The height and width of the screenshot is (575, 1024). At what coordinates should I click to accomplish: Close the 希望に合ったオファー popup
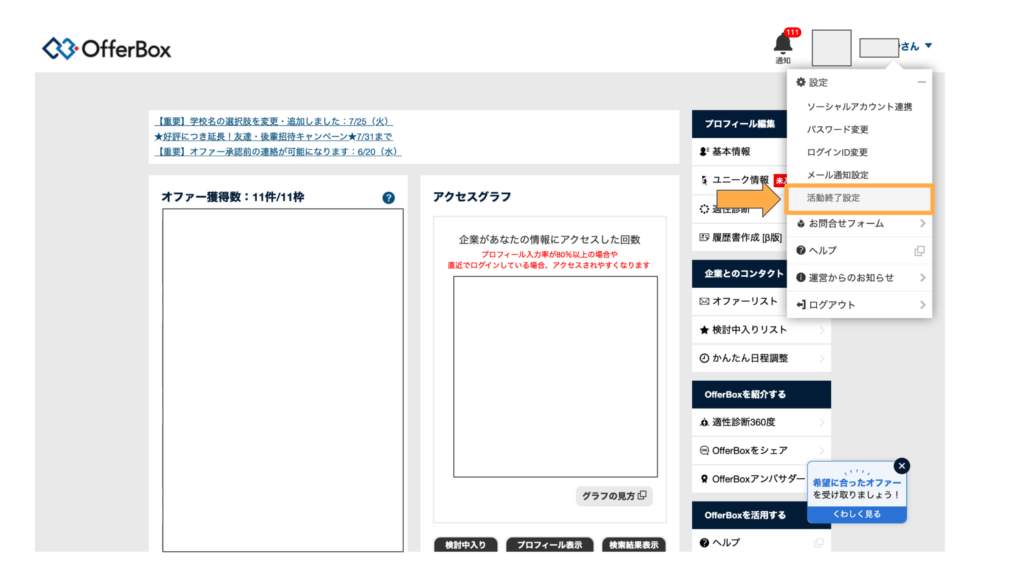point(902,466)
